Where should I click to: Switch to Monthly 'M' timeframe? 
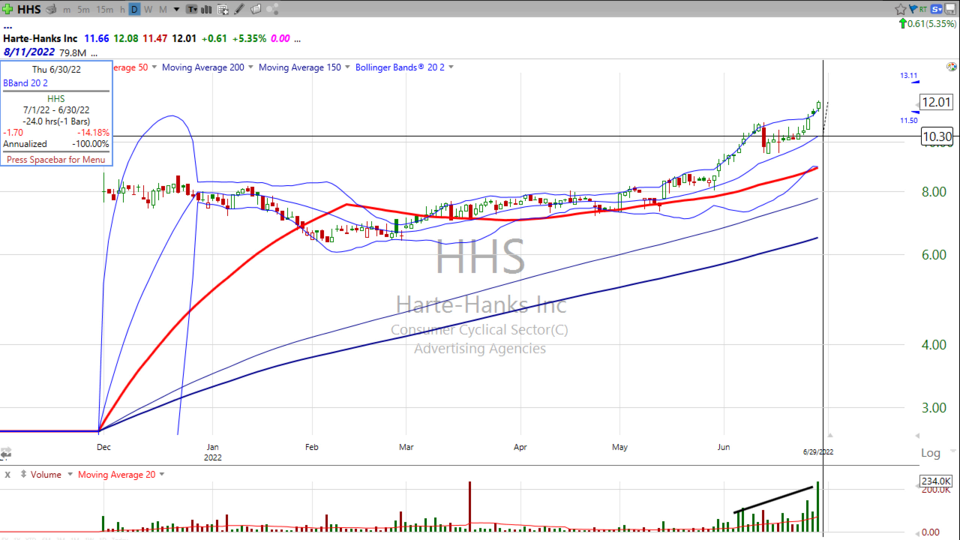[163, 10]
